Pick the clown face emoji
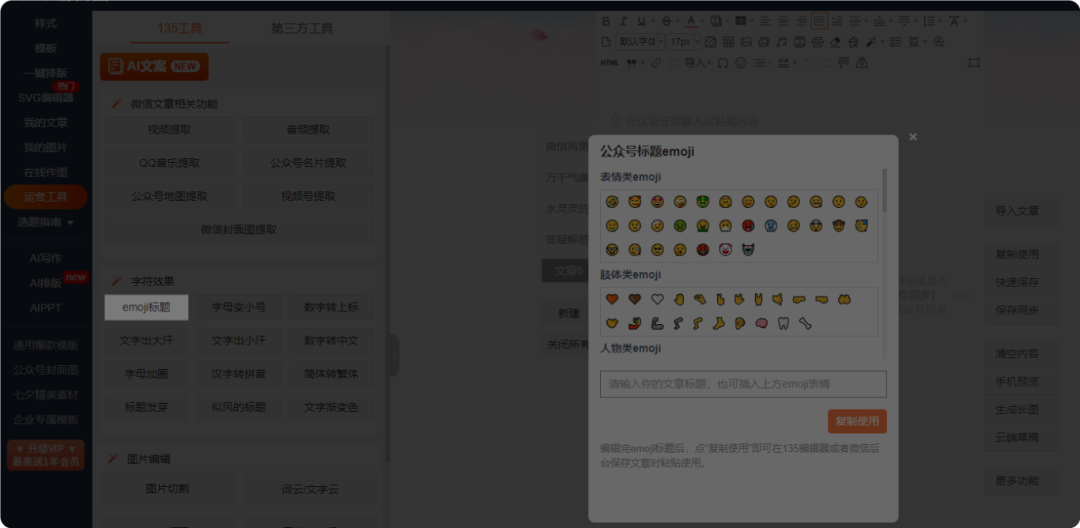The width and height of the screenshot is (1080, 528). click(725, 249)
